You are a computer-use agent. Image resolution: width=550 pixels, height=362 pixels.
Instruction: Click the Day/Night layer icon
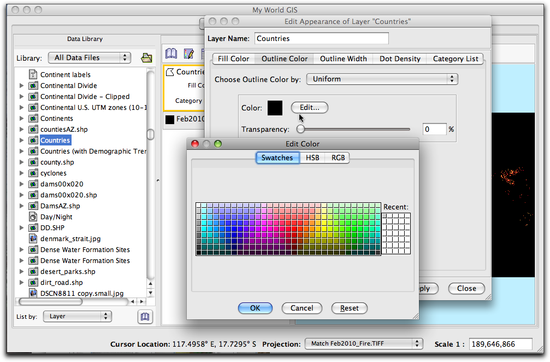(33, 217)
